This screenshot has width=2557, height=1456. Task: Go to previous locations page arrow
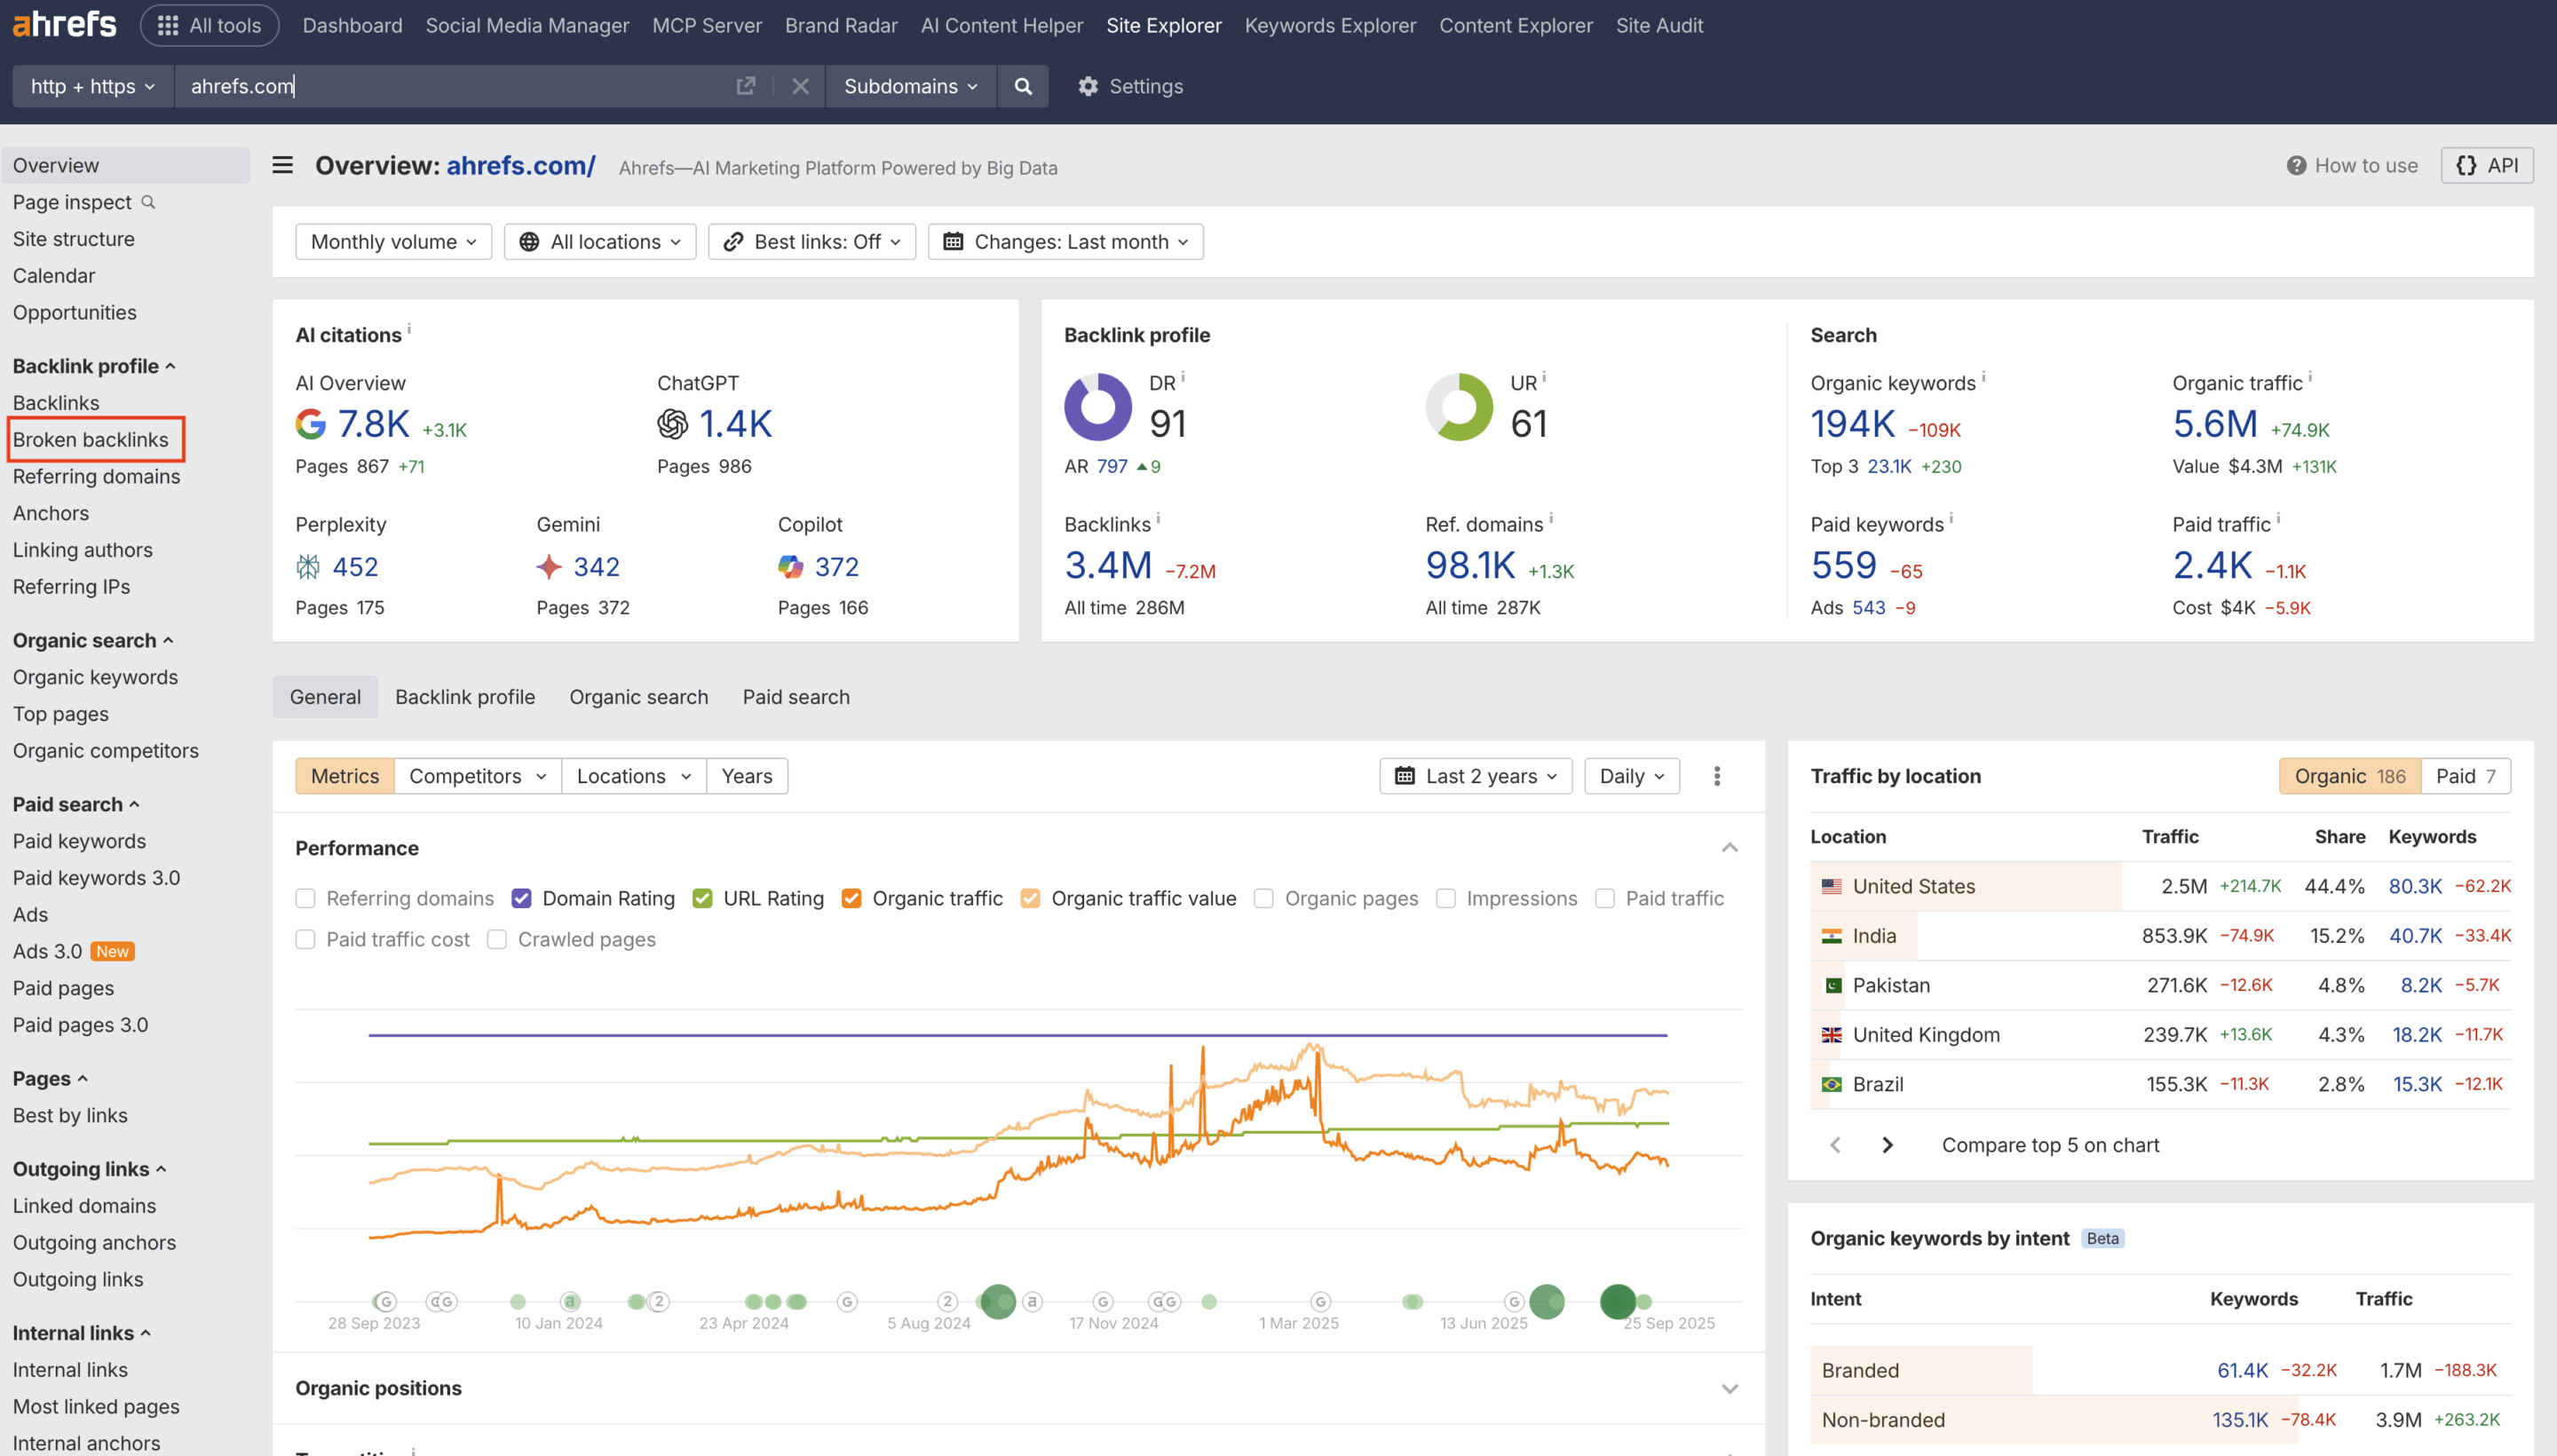[x=1835, y=1145]
